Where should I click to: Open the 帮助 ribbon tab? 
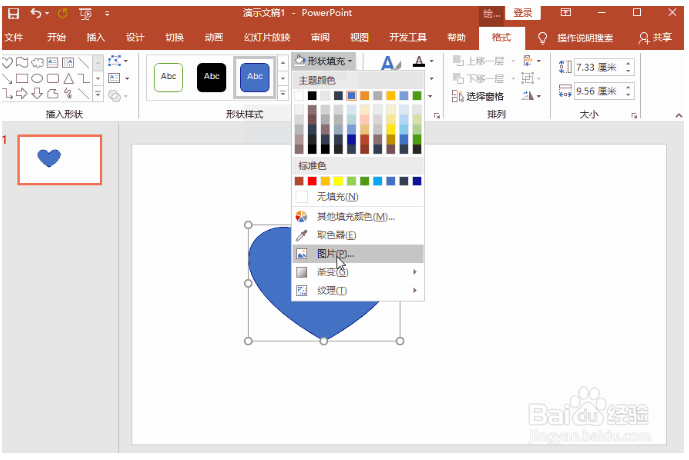coord(456,37)
